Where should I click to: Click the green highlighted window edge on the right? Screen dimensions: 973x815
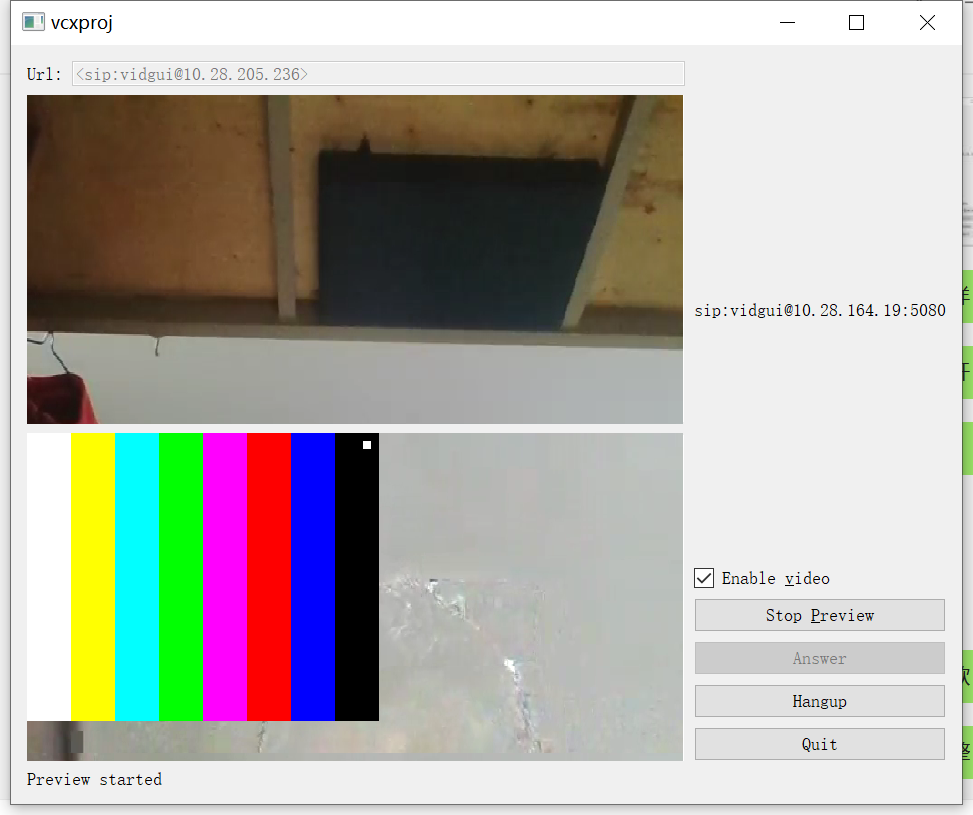point(968,370)
